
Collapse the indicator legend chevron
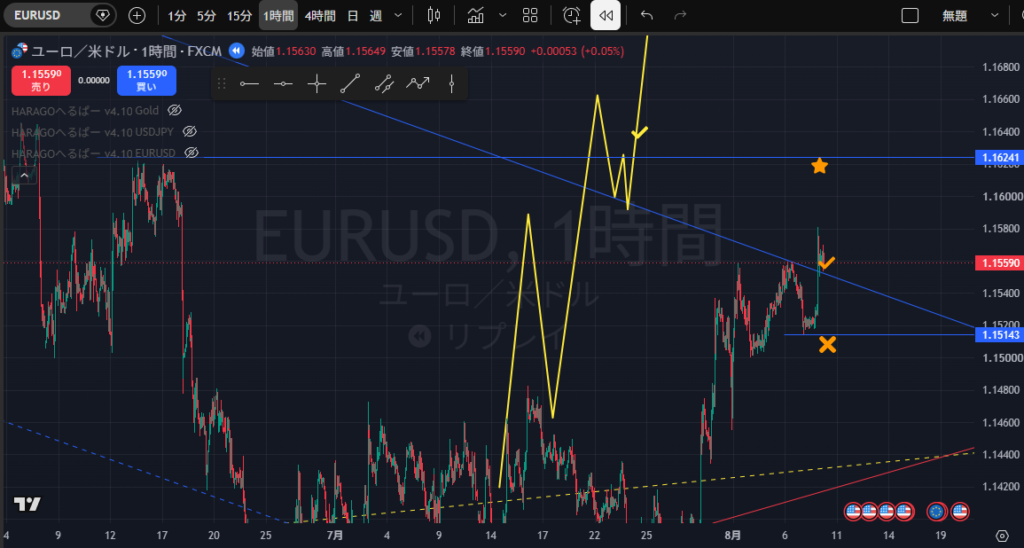(x=24, y=176)
